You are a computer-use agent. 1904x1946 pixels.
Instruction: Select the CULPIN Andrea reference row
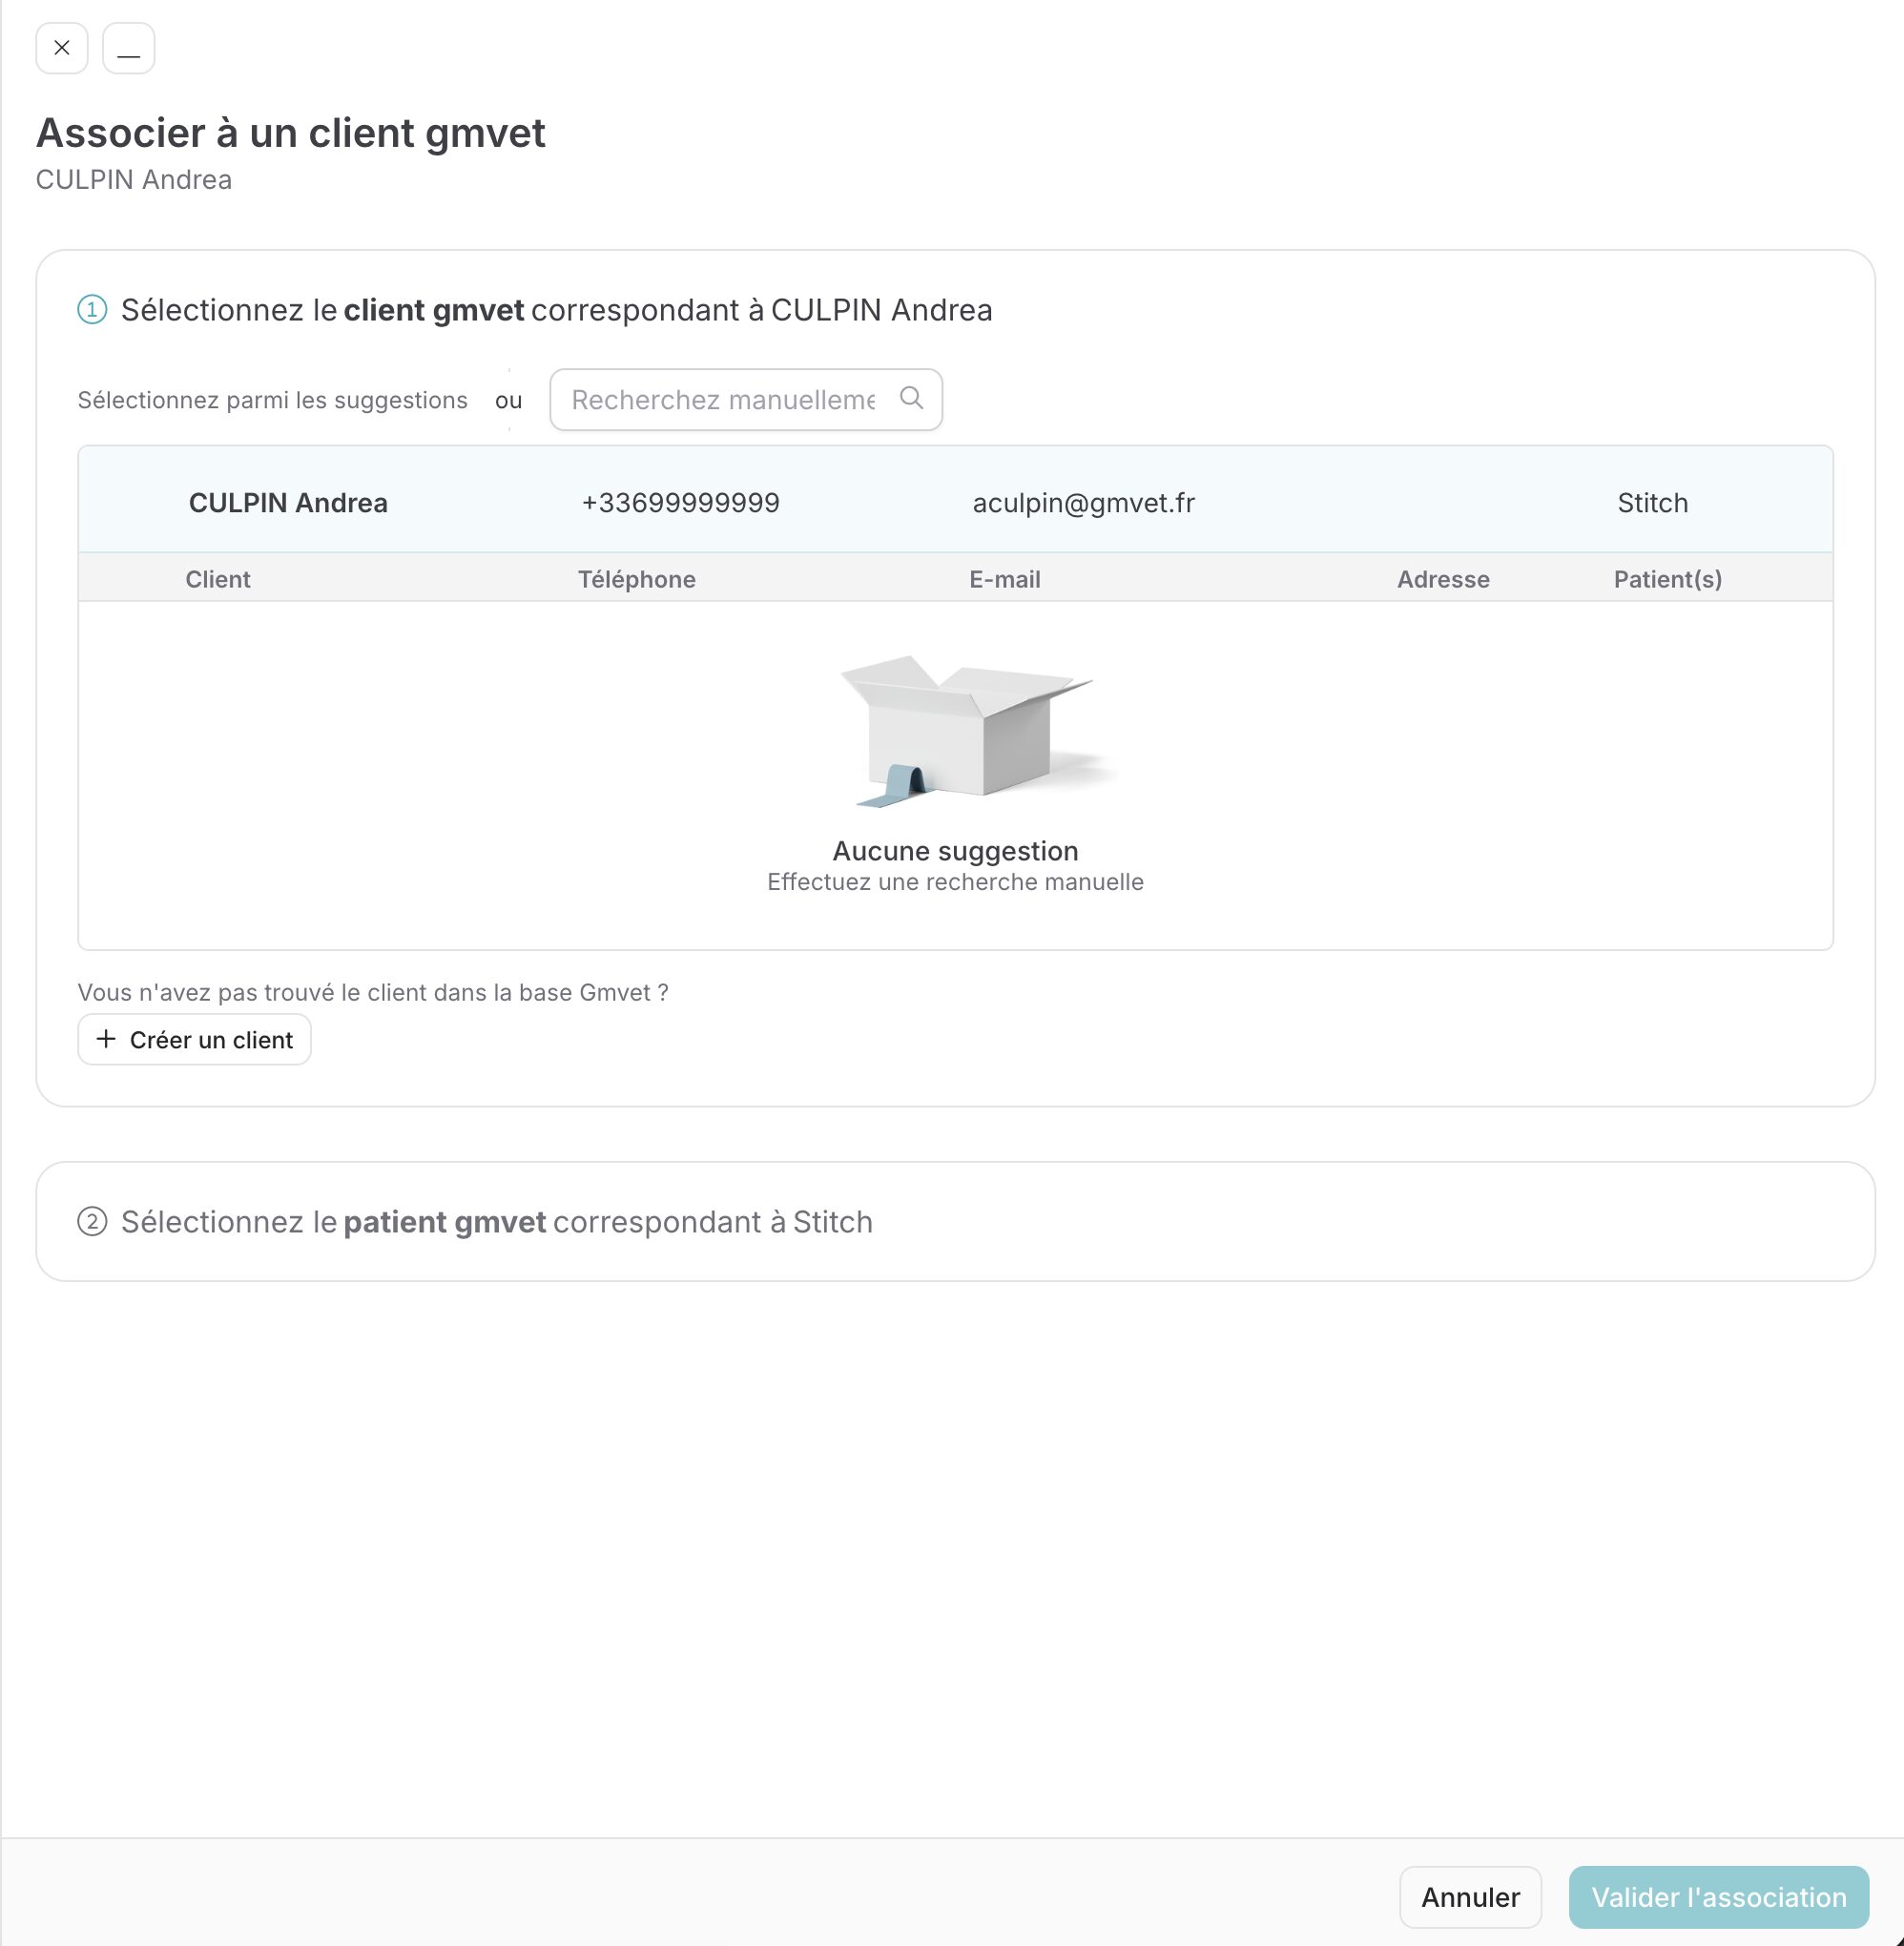[955, 500]
